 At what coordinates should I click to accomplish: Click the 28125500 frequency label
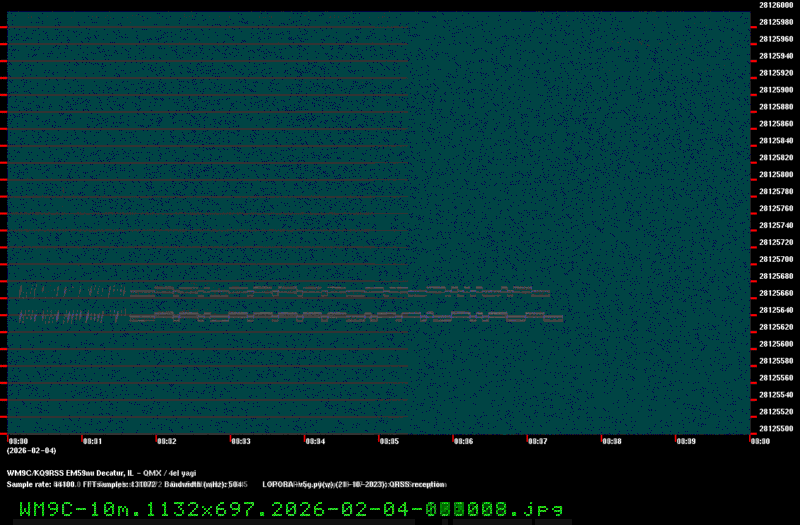(x=776, y=429)
